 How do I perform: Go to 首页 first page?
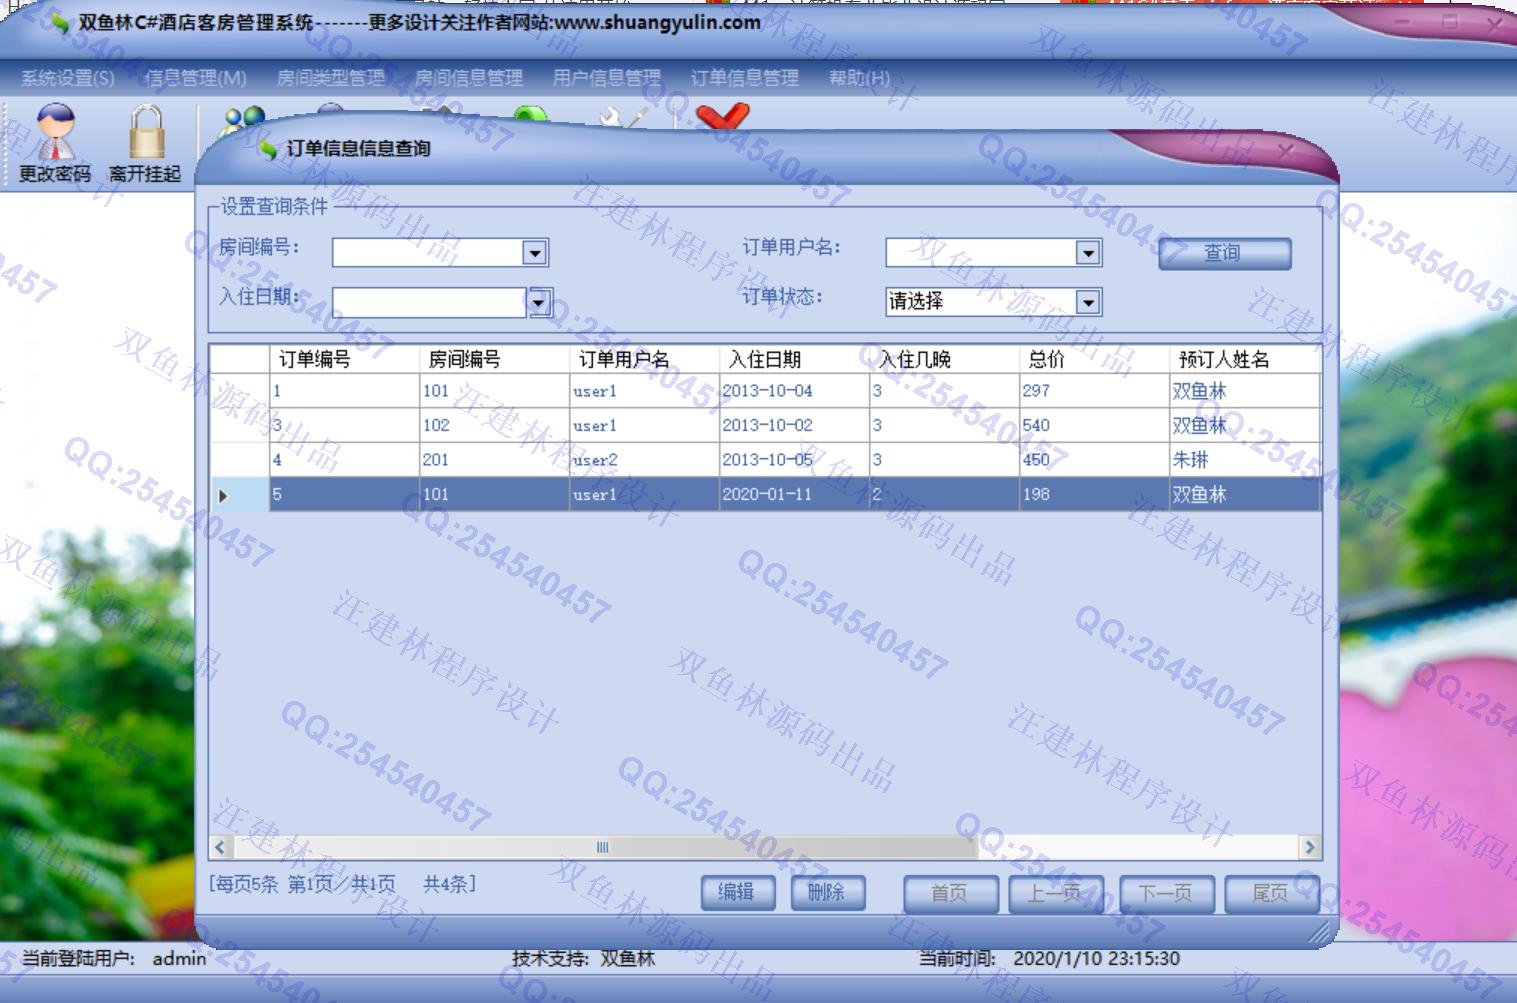[x=950, y=893]
